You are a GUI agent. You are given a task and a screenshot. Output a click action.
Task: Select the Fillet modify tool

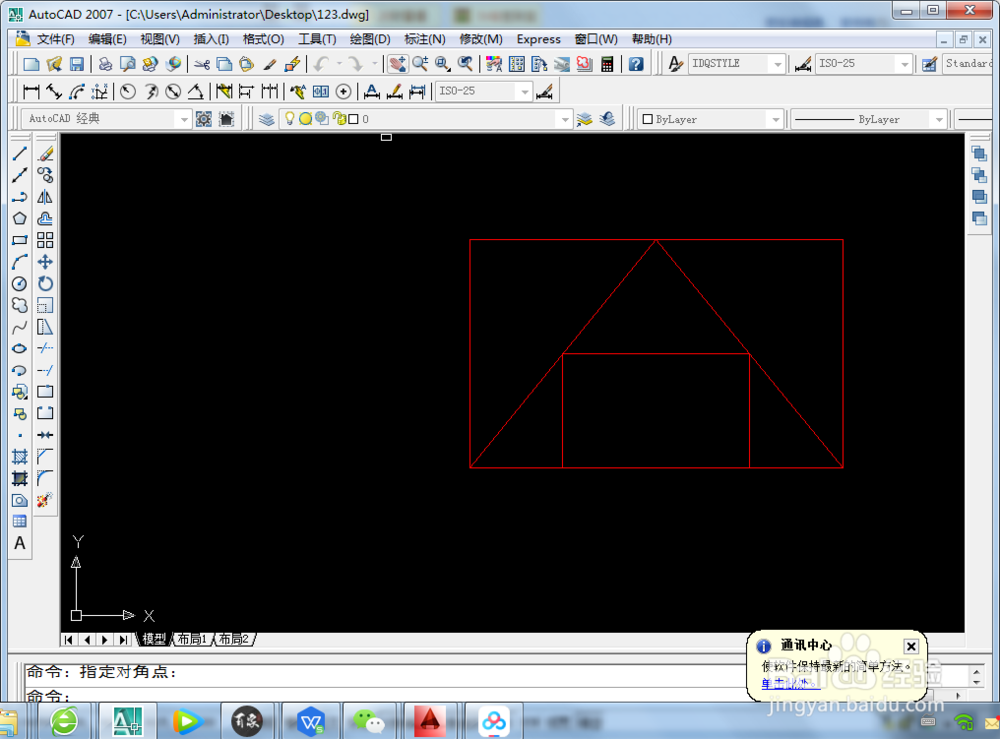pos(45,478)
